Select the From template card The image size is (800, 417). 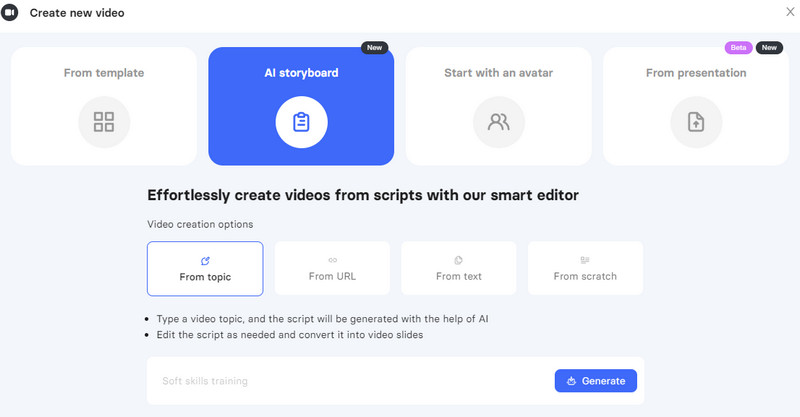[x=104, y=106]
